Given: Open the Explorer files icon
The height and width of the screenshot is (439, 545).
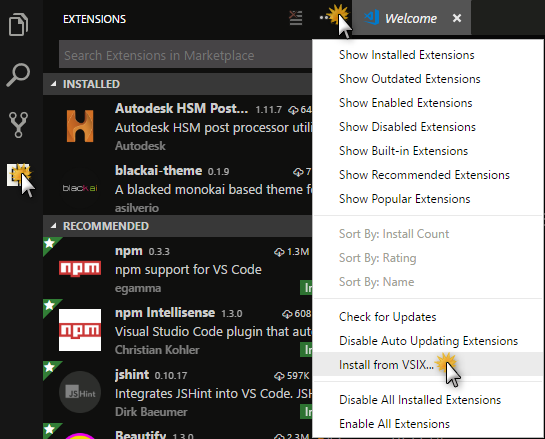Looking at the screenshot, I should (x=18, y=24).
